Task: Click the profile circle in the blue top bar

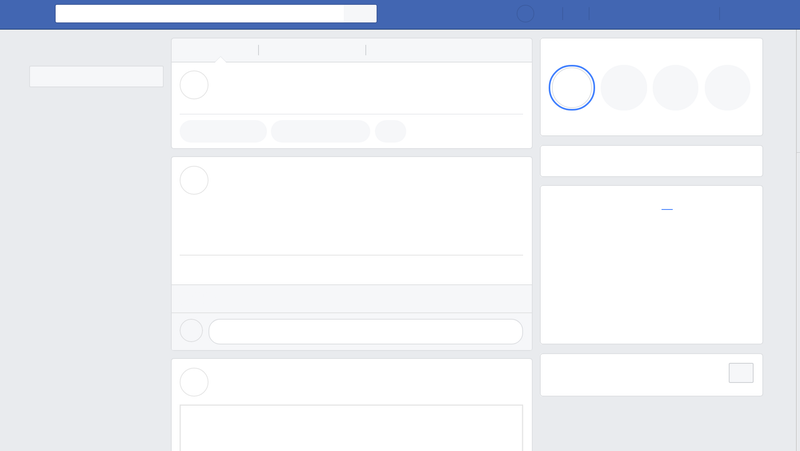Action: (x=525, y=14)
